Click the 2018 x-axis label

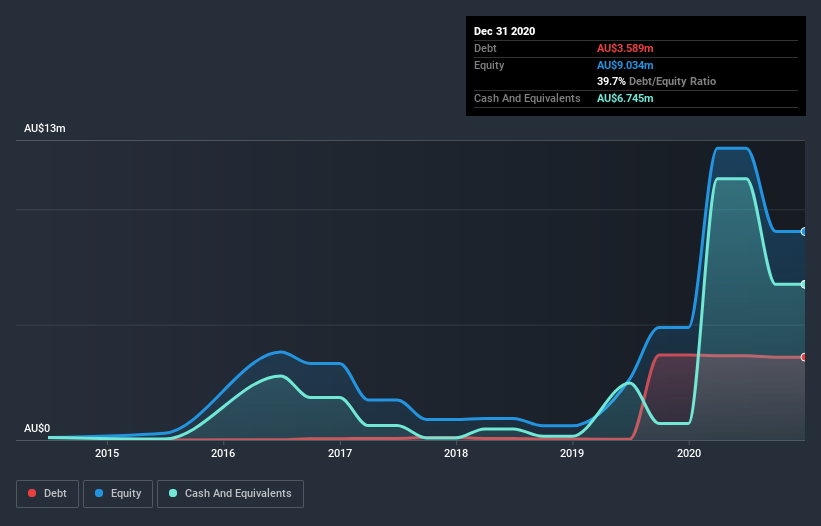[x=456, y=453]
